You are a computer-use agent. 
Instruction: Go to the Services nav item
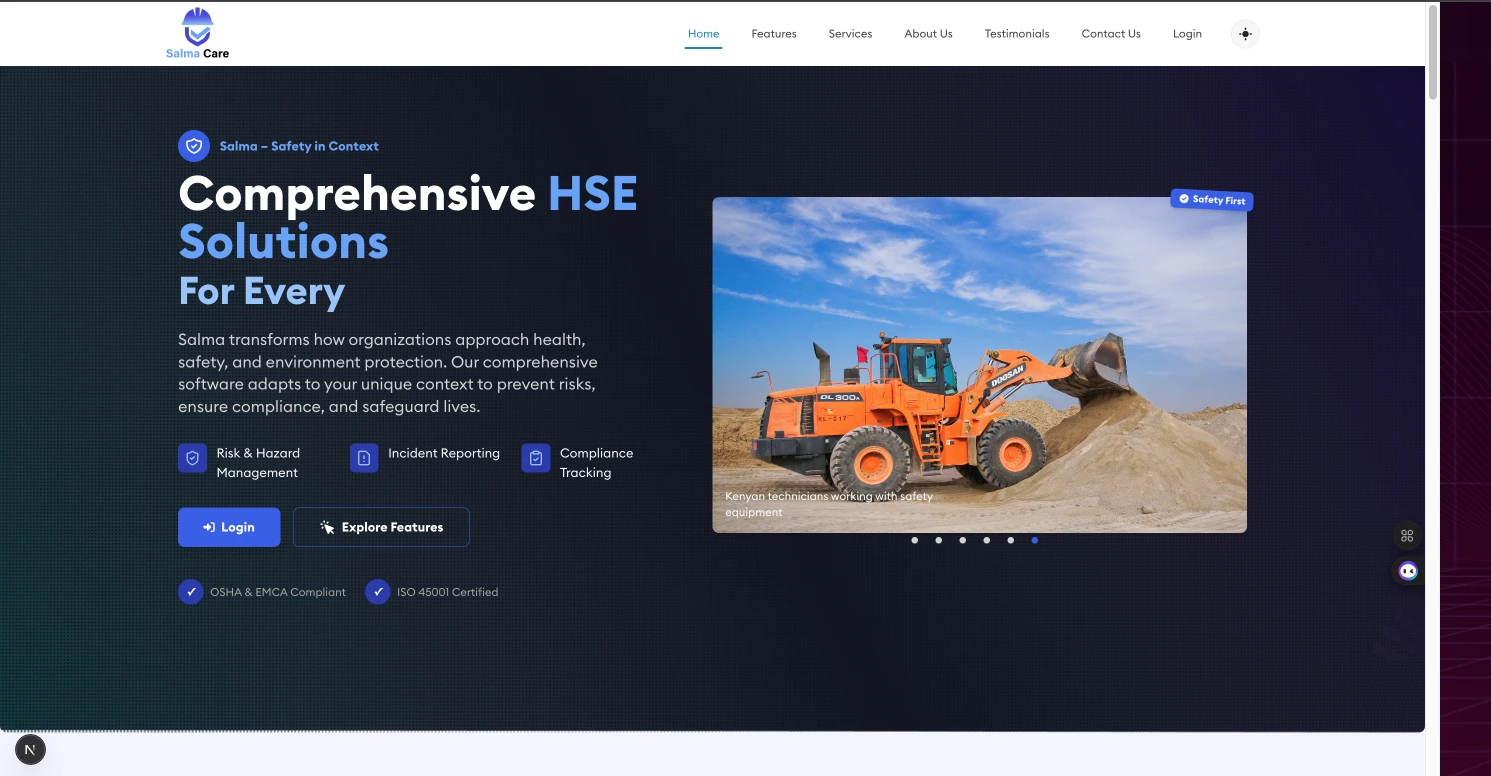850,34
